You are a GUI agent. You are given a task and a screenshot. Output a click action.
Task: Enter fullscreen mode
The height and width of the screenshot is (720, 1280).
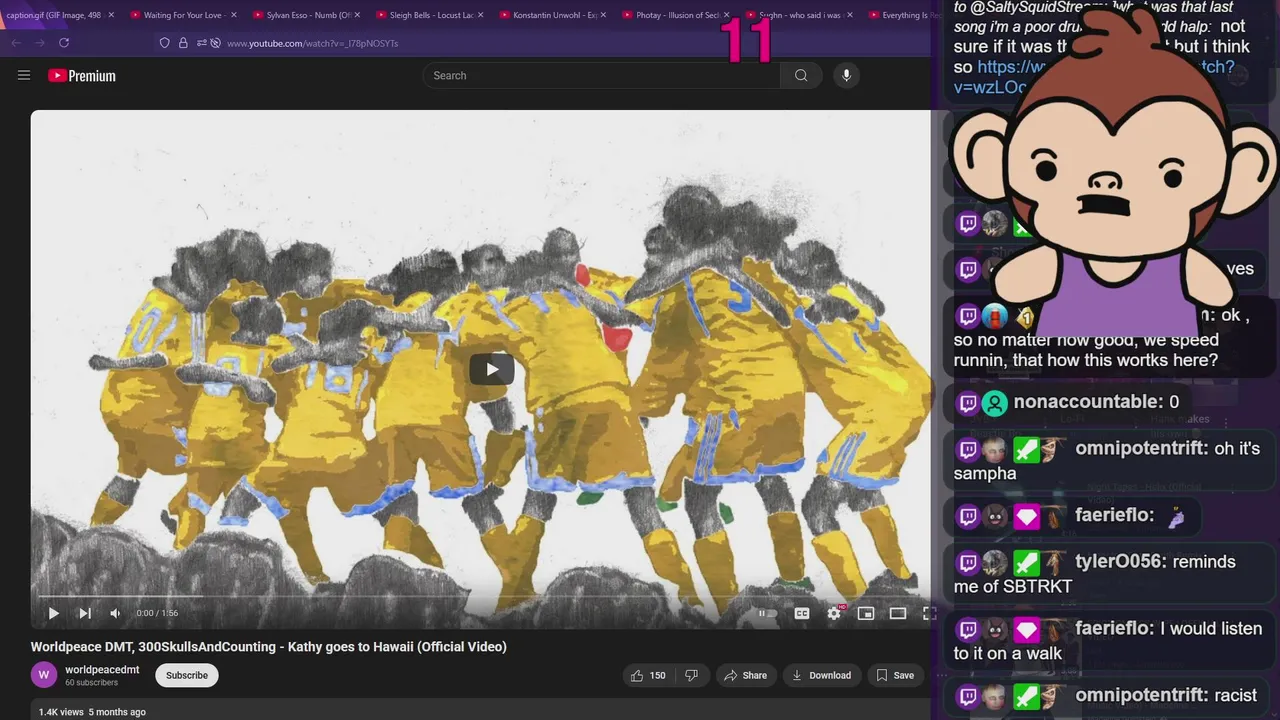pos(928,613)
